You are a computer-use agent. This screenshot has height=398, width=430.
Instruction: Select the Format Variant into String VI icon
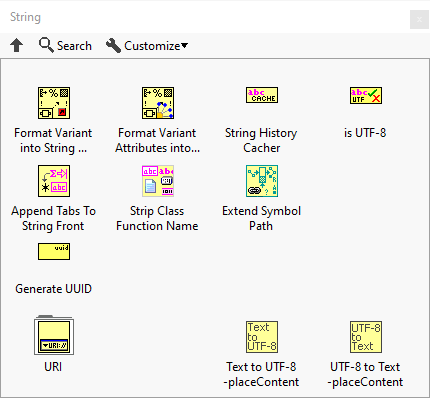click(x=54, y=103)
